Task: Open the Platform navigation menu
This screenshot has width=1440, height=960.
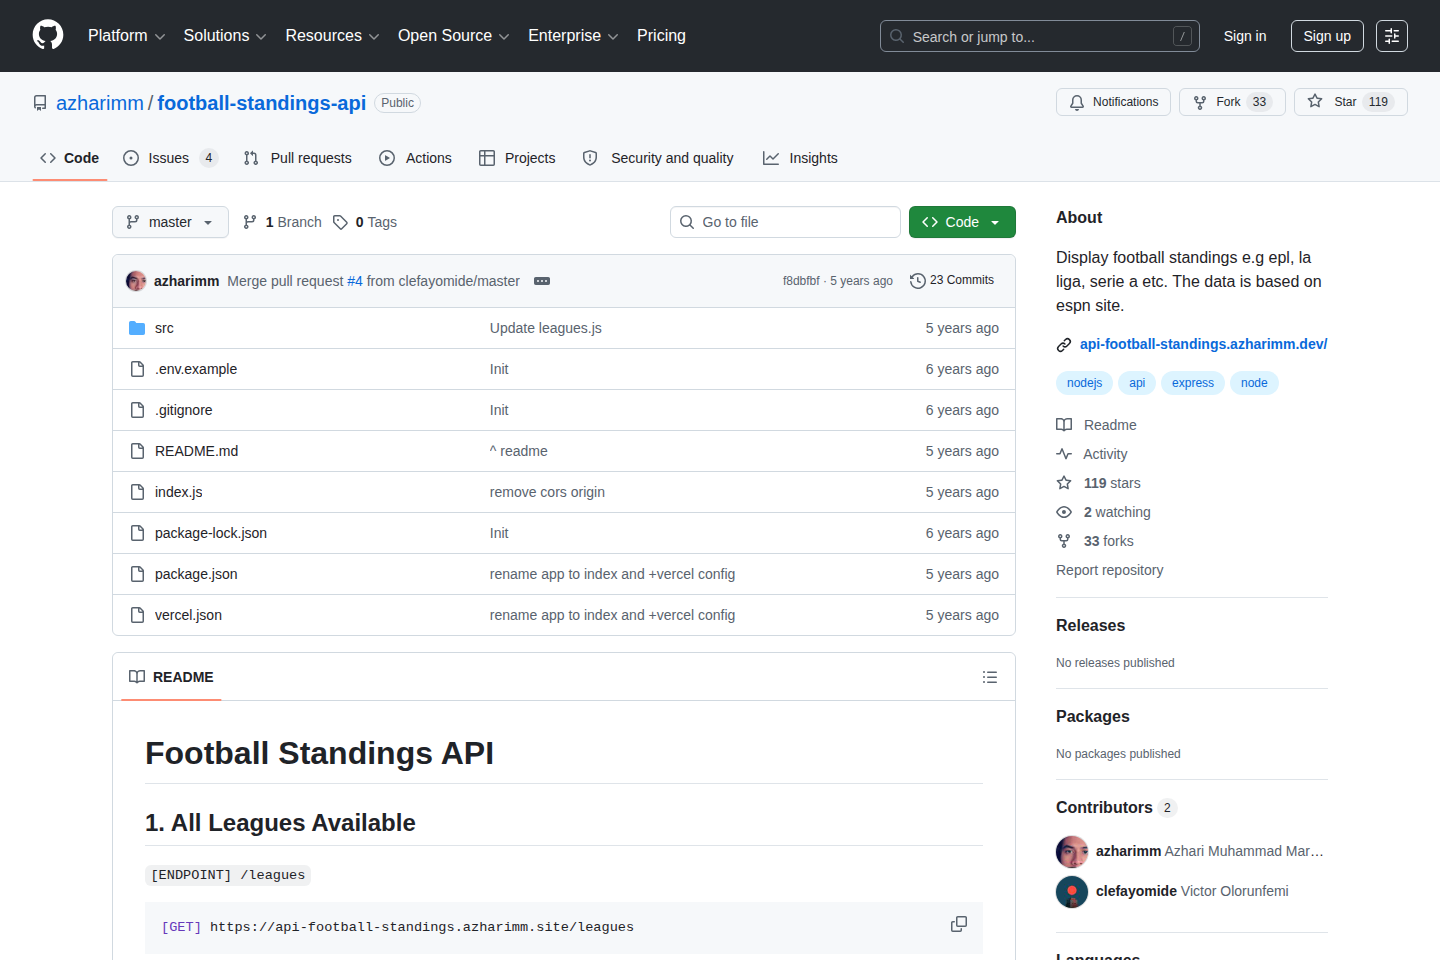Action: click(126, 36)
